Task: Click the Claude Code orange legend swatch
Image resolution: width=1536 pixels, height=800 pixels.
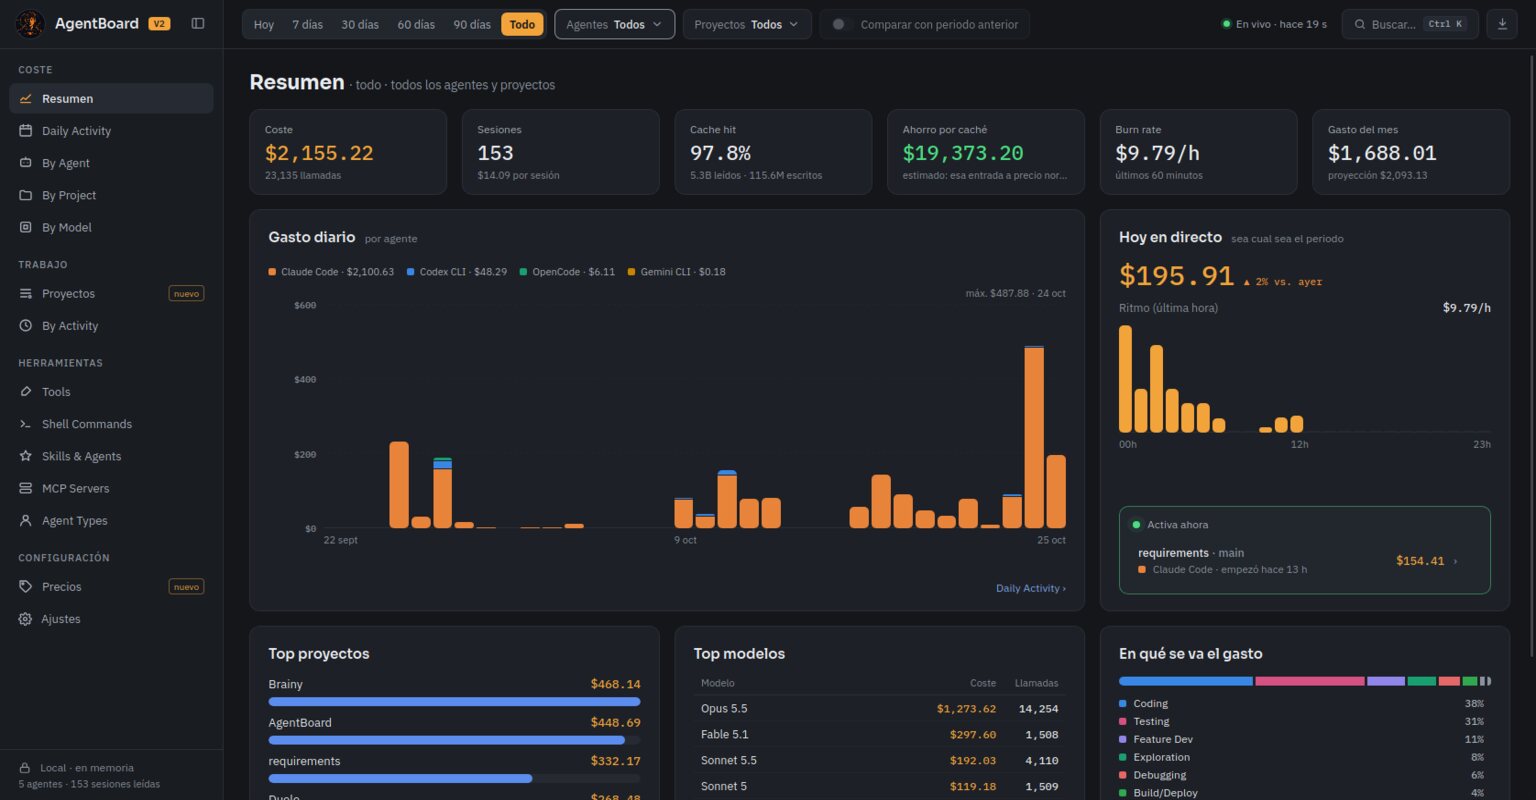Action: pos(272,272)
